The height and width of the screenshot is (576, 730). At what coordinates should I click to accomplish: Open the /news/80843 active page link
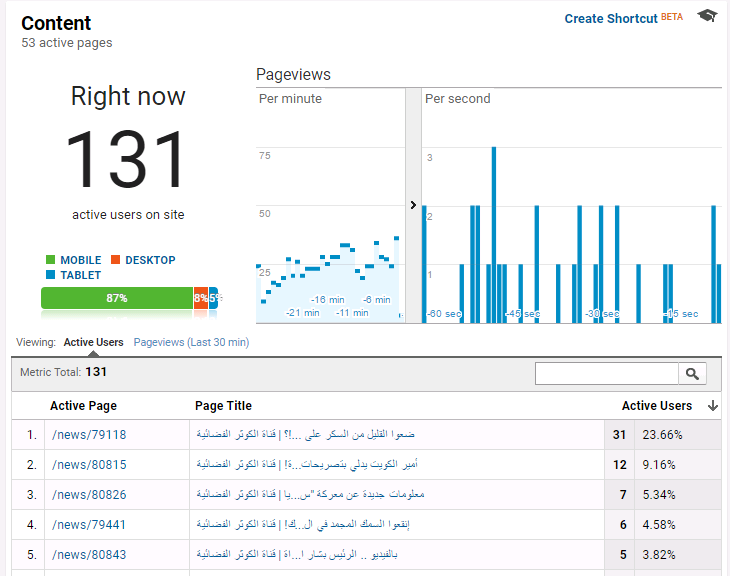89,555
